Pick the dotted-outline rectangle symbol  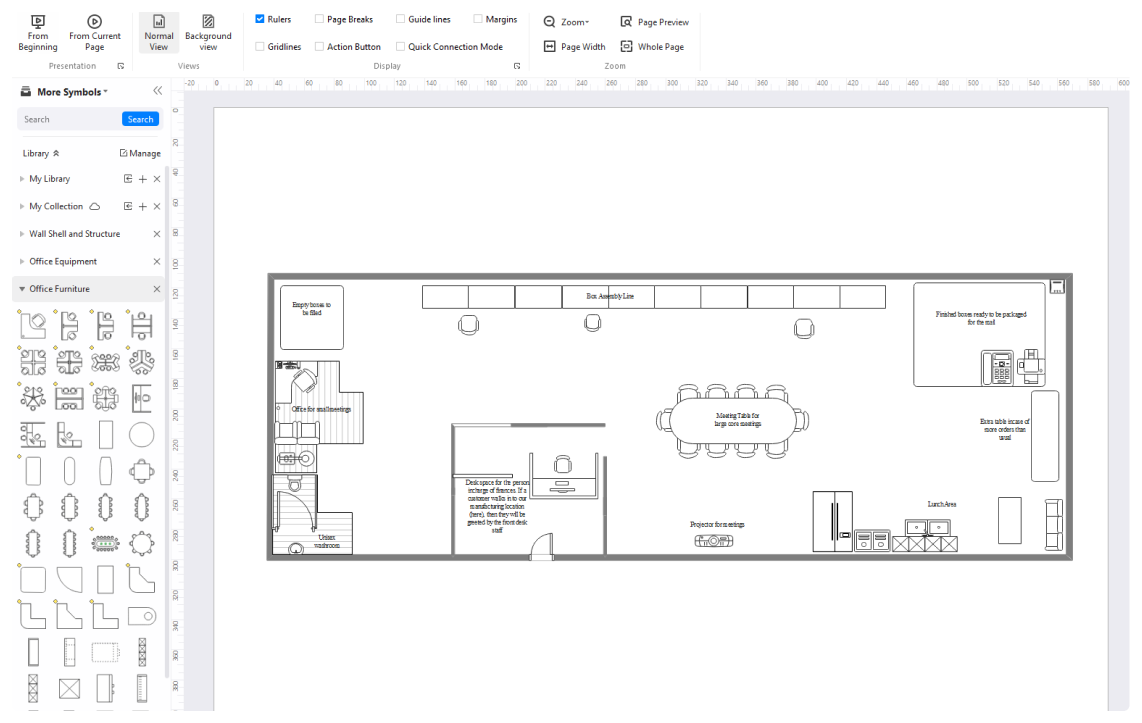(x=106, y=652)
